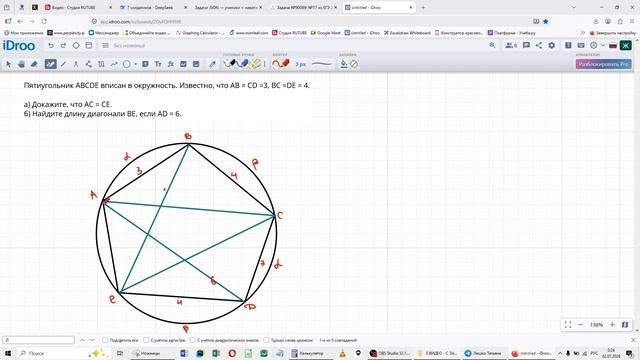The image size is (640, 360).
Task: Open the participants list
Action: (511, 45)
